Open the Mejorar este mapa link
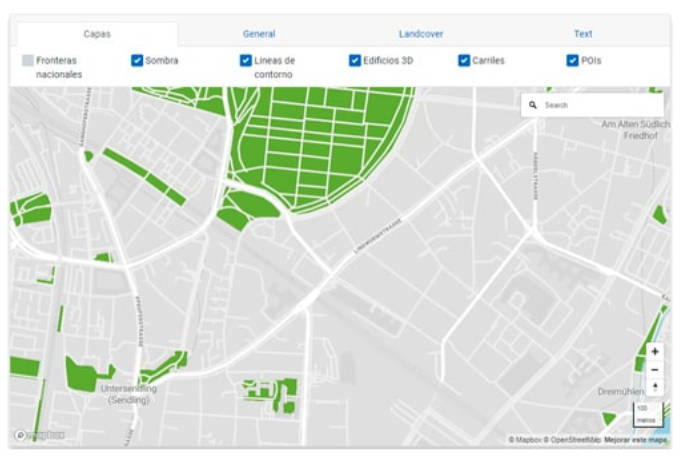Viewport: 680px width, 466px height. [x=636, y=440]
